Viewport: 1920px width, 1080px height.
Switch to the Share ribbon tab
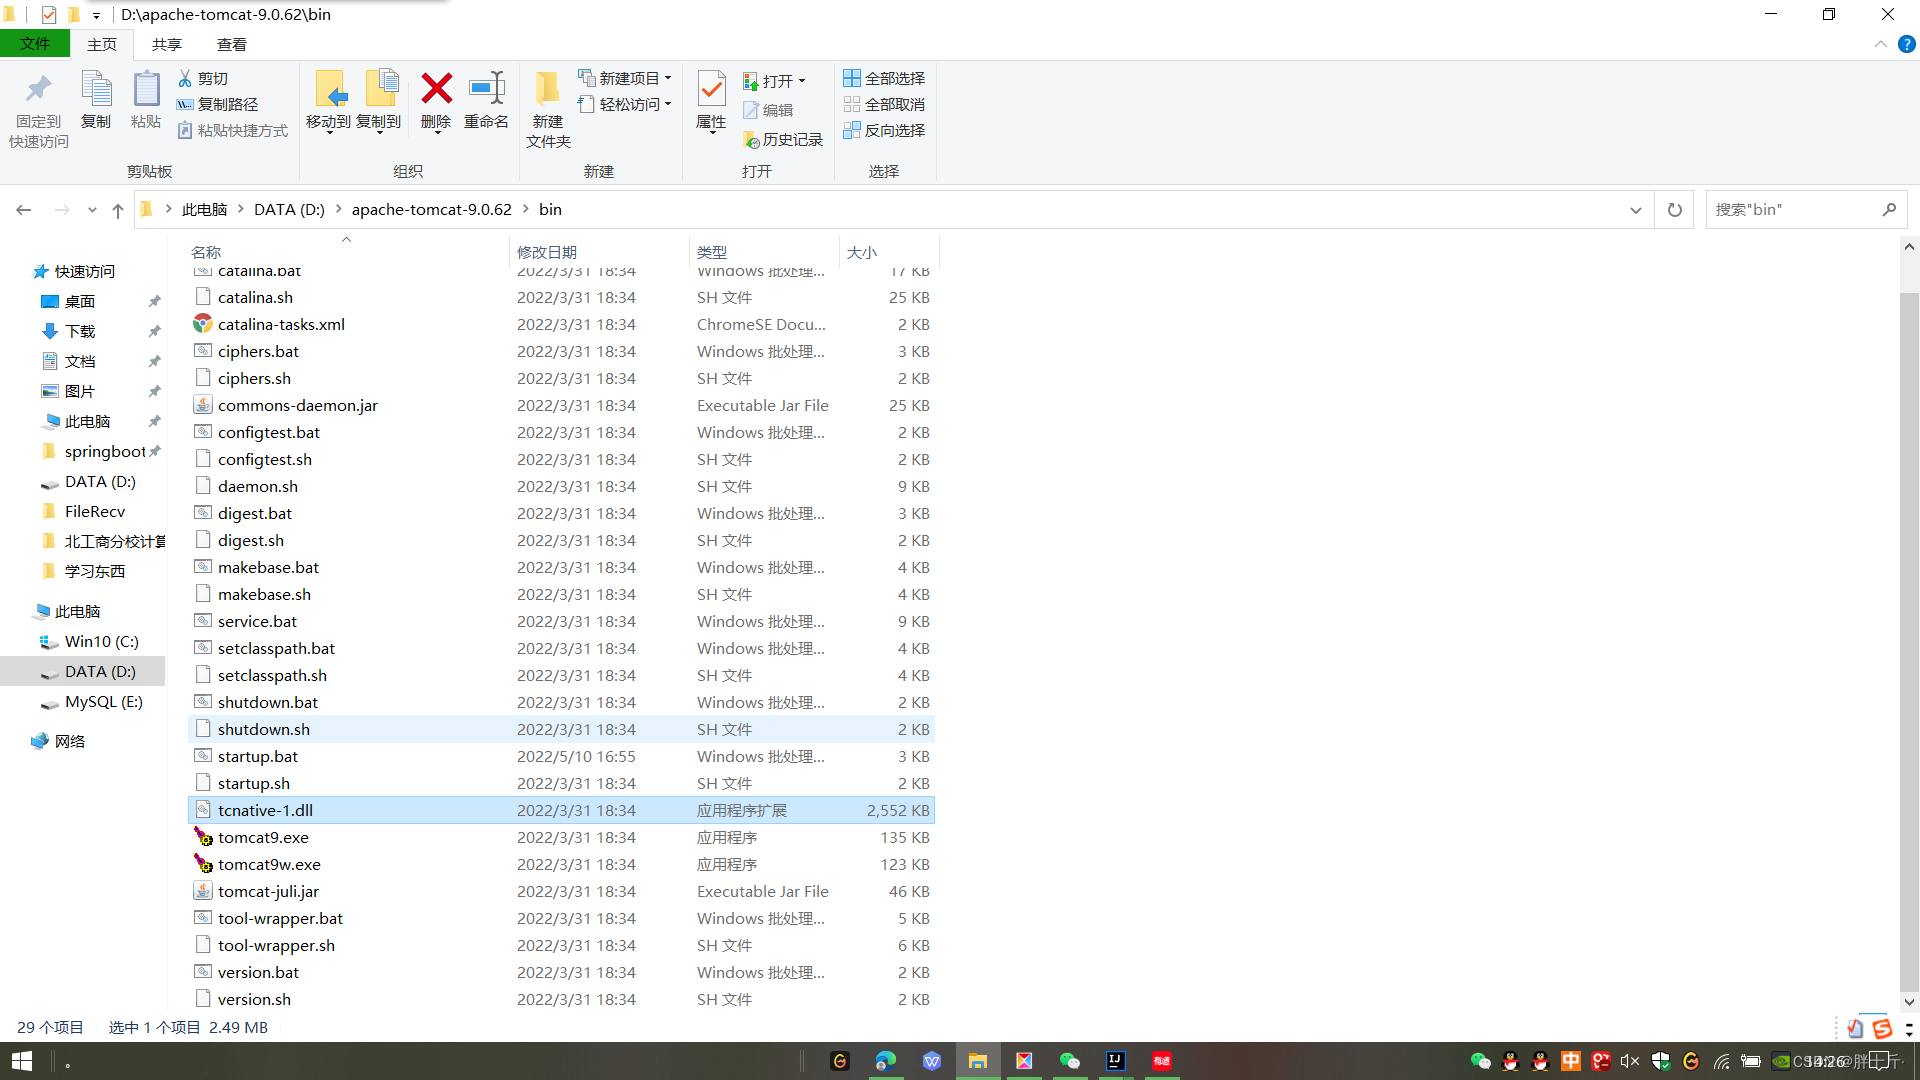click(x=167, y=44)
